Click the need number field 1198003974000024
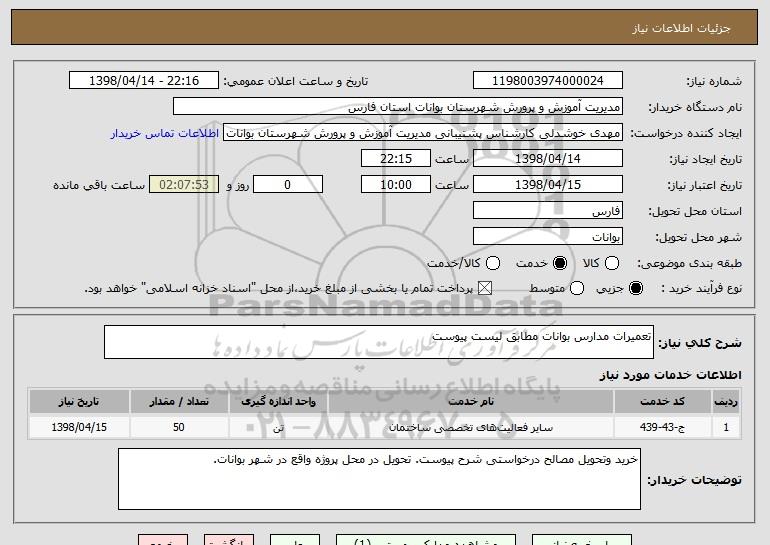The width and height of the screenshot is (770, 545). coord(548,81)
